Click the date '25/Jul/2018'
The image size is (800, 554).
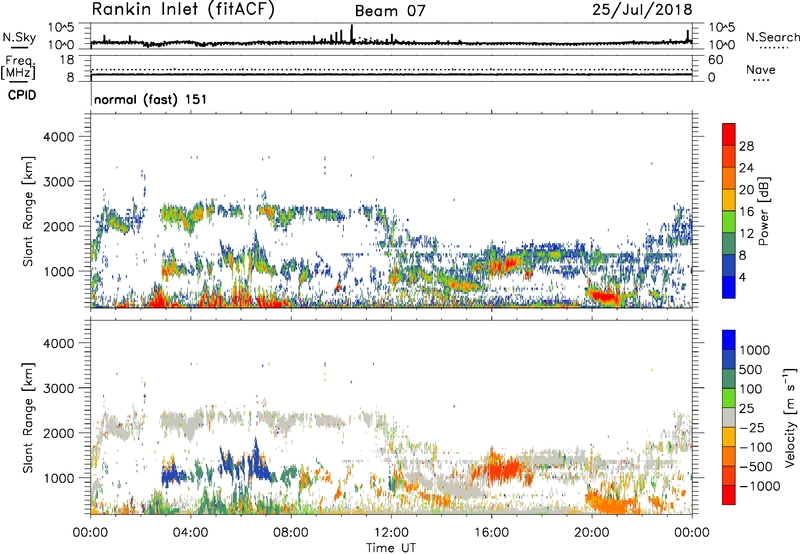(642, 10)
